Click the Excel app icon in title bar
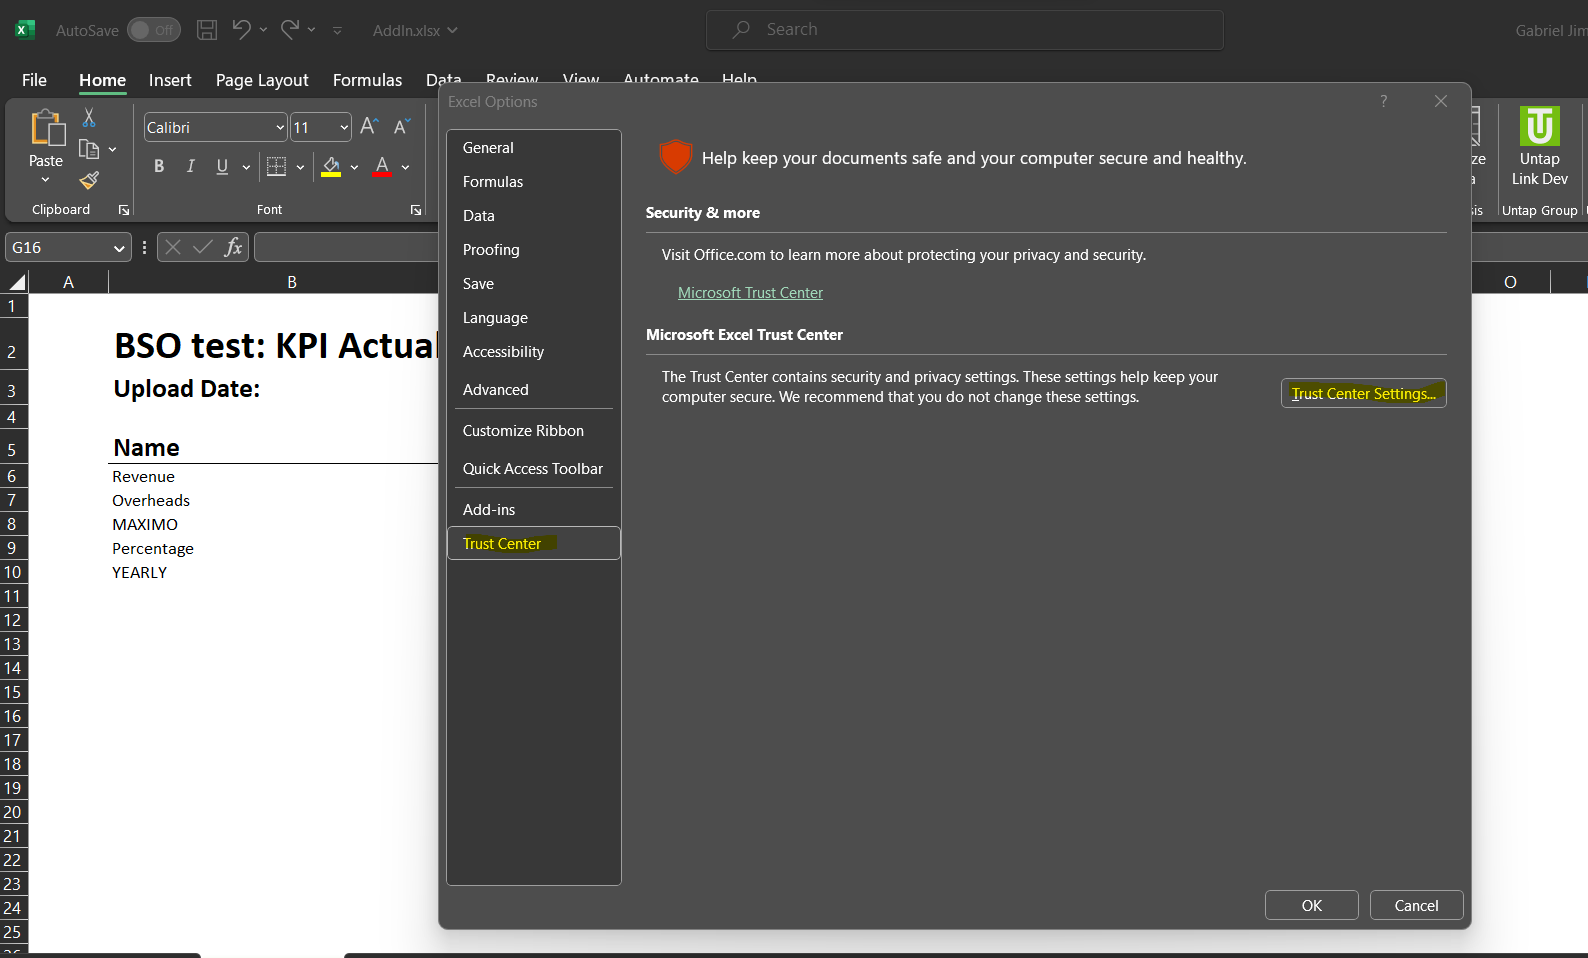Screen dimensions: 1588x958 click(x=25, y=30)
